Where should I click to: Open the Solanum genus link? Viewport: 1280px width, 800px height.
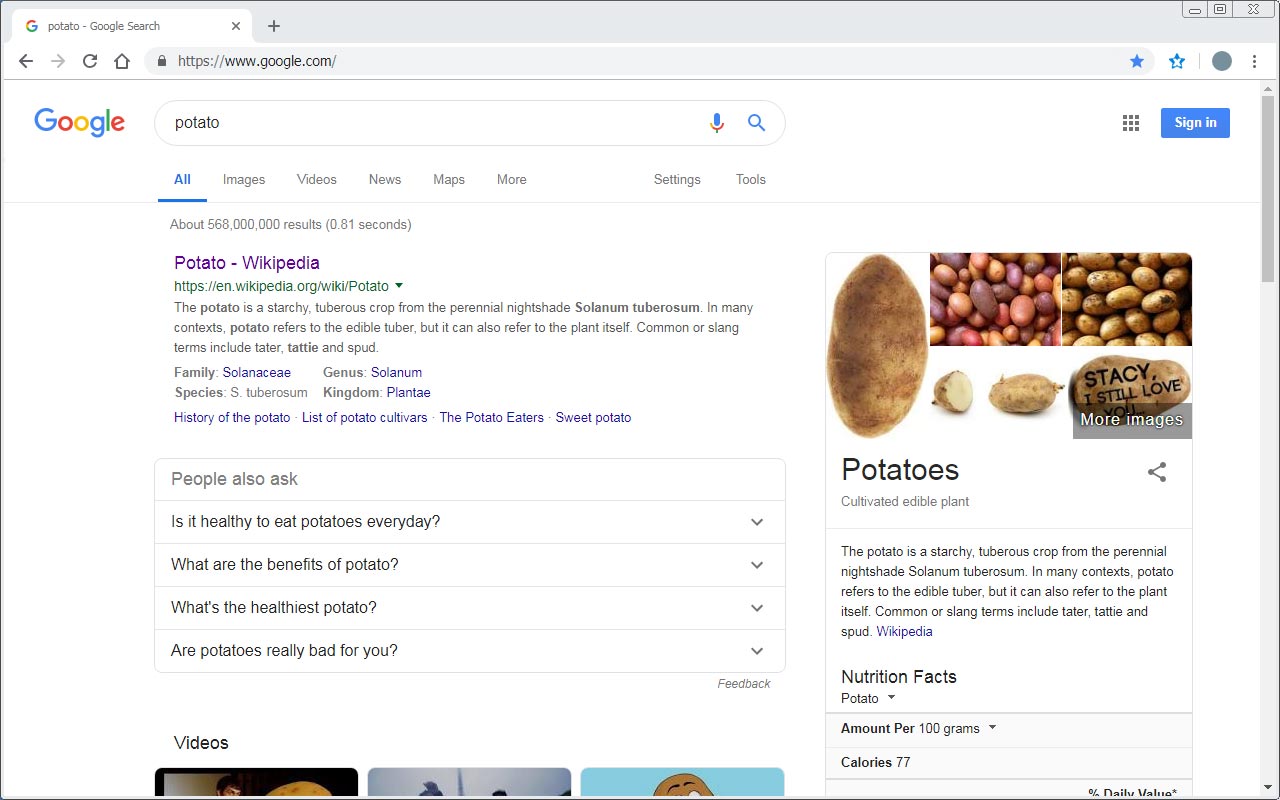pyautogui.click(x=397, y=373)
